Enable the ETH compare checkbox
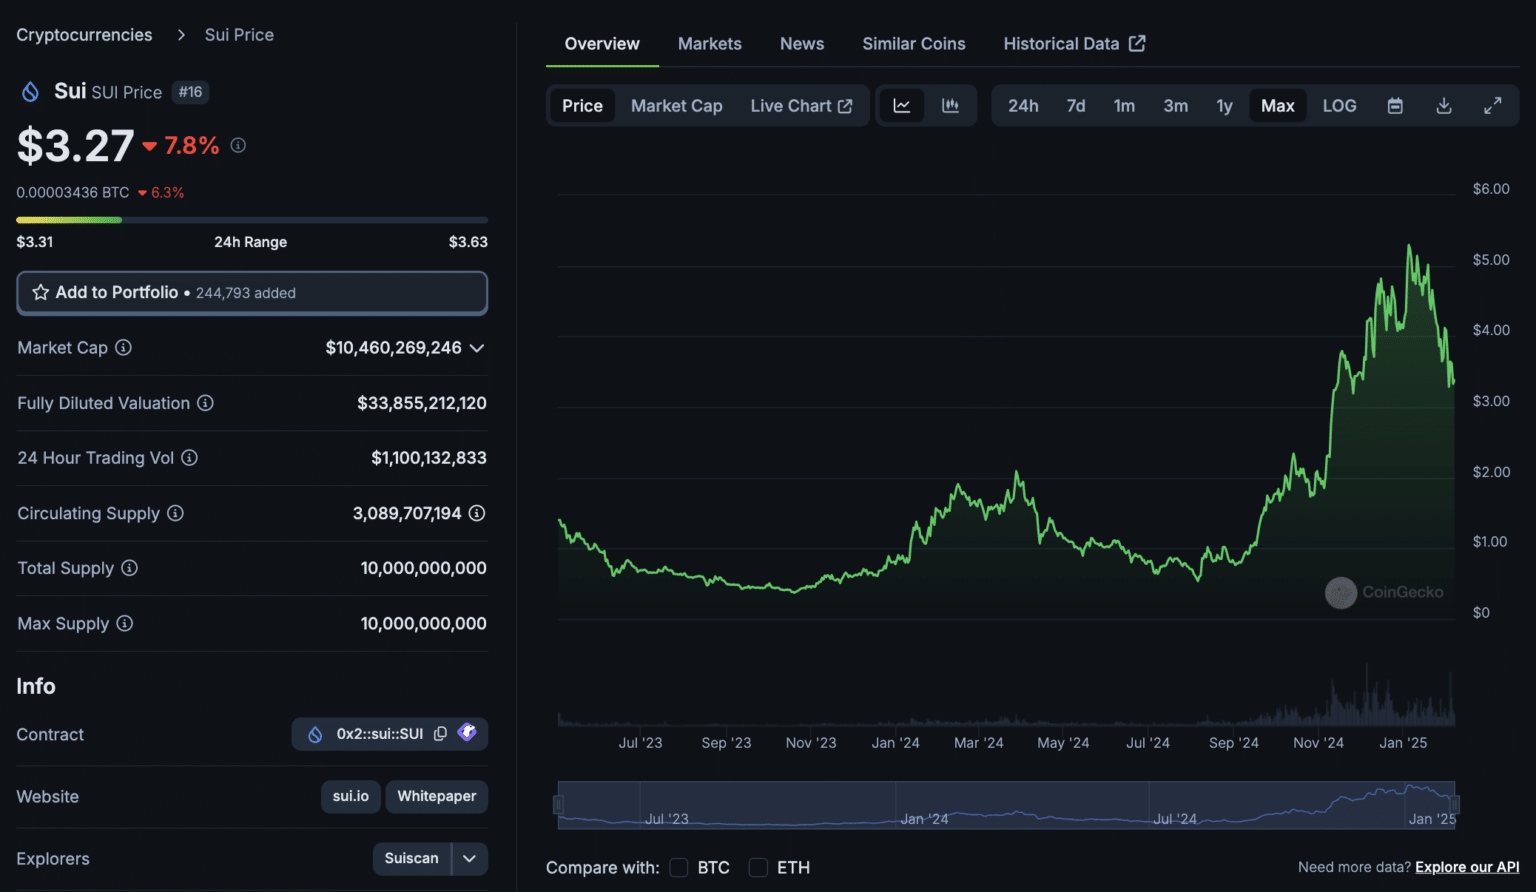 point(757,868)
